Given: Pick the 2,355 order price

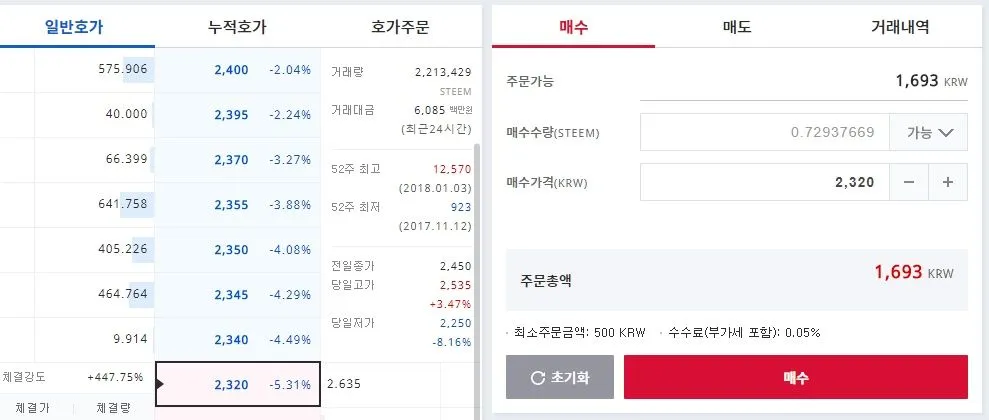Looking at the screenshot, I should coord(238,205).
